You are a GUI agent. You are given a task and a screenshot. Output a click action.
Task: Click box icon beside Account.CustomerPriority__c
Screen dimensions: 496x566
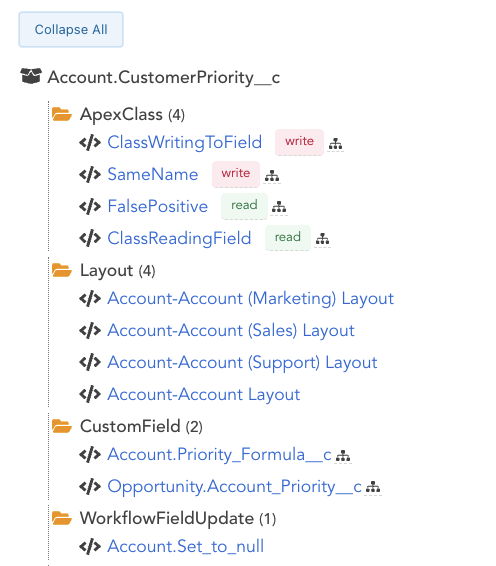(x=31, y=76)
